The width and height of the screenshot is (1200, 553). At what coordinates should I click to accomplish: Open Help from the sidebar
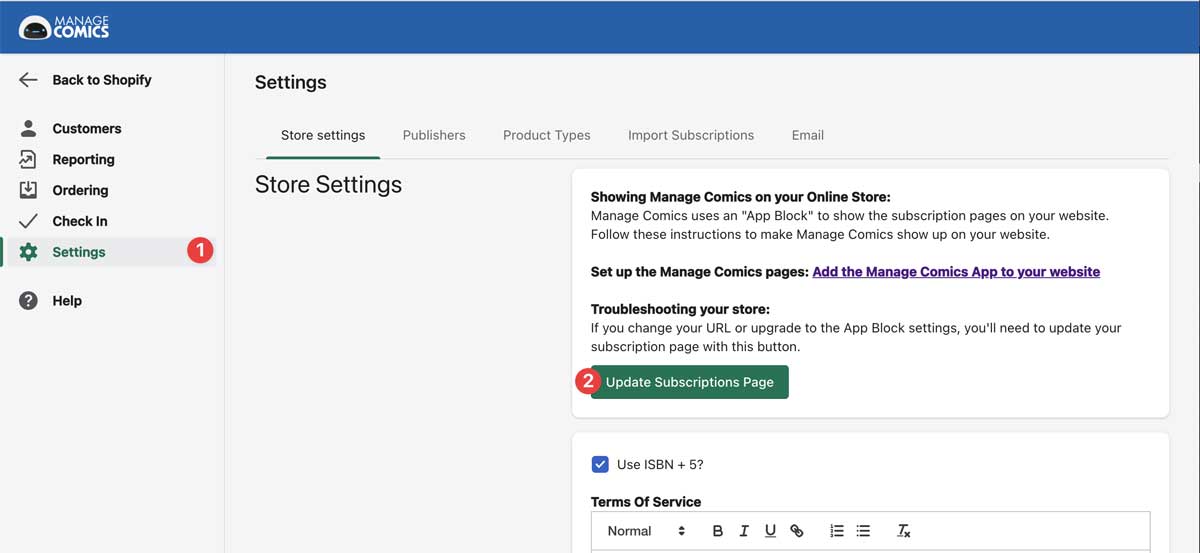[x=66, y=301]
